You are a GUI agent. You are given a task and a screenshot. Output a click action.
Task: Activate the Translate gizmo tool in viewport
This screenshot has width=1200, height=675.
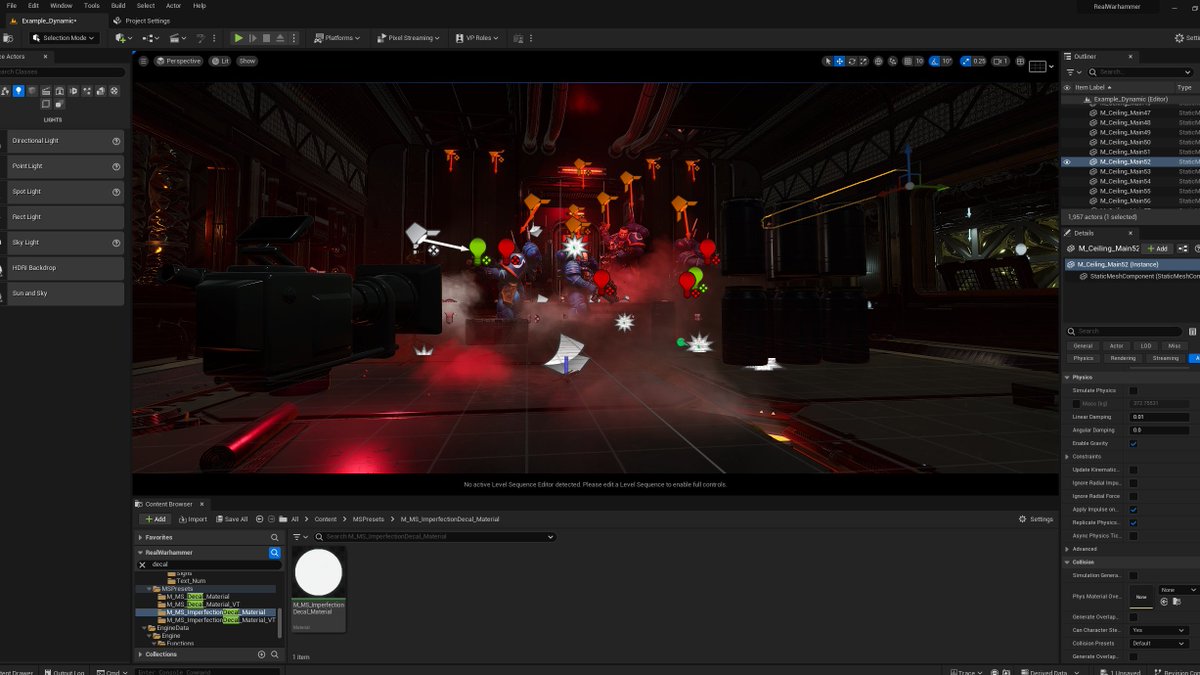pos(839,61)
